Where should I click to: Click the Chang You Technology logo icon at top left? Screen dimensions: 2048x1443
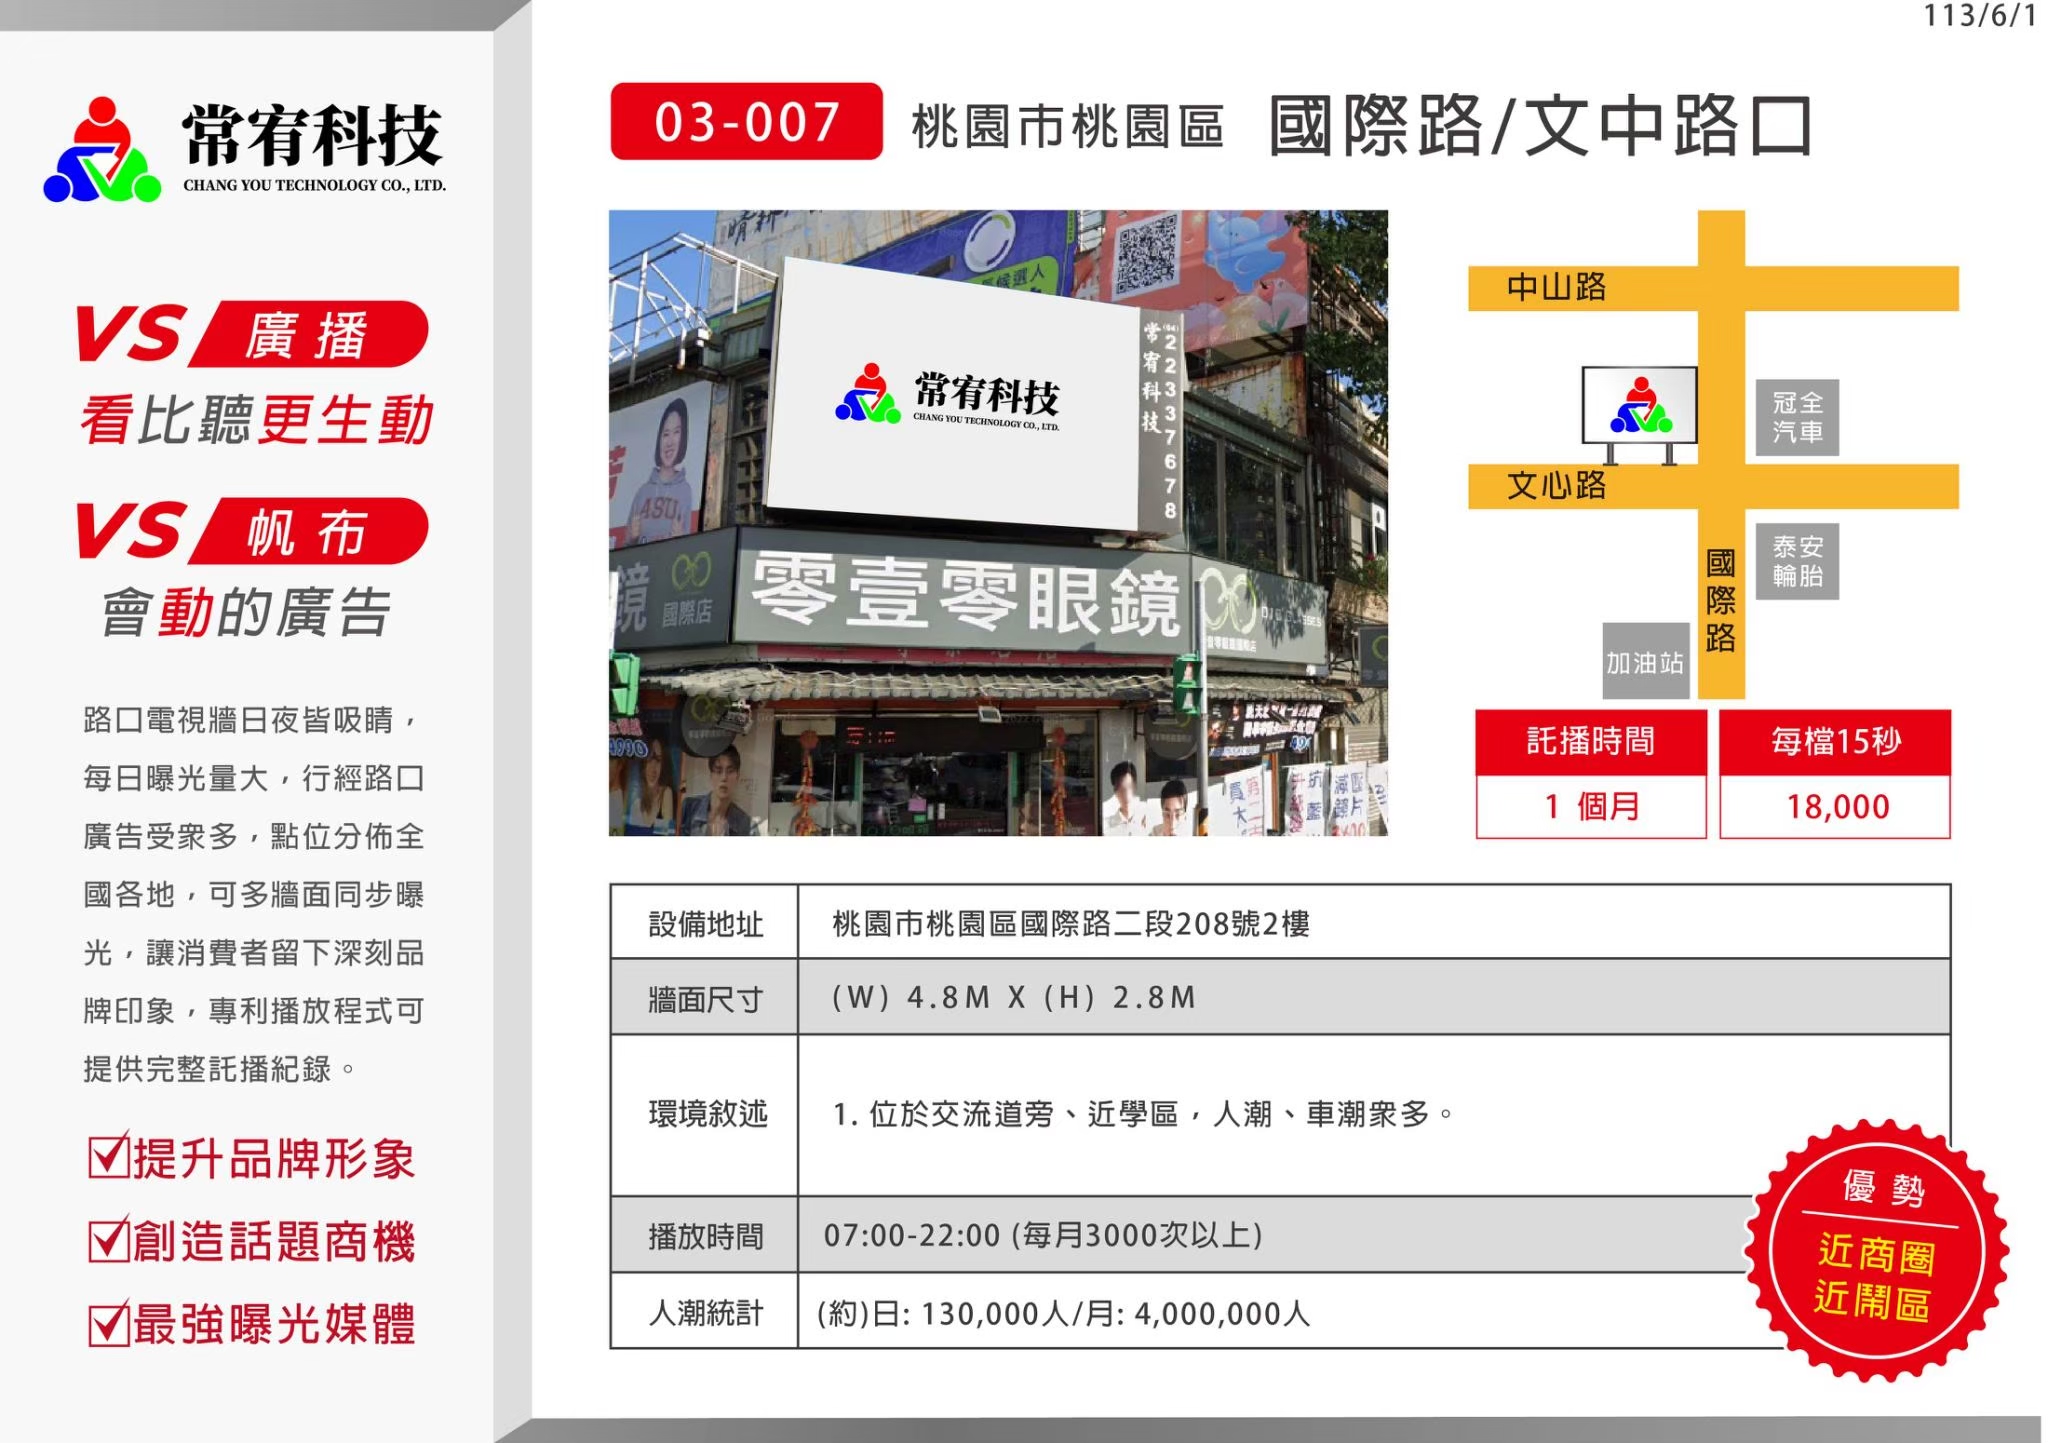(x=102, y=150)
